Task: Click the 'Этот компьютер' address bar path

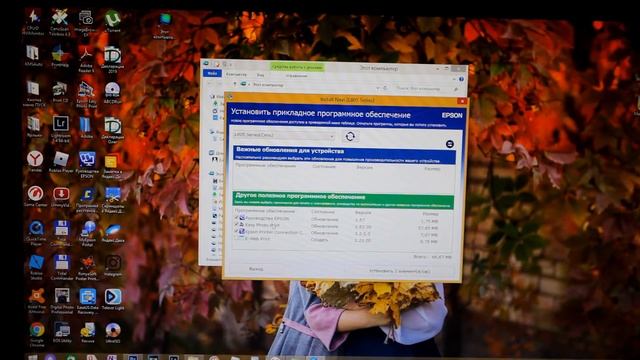Action: tap(268, 85)
